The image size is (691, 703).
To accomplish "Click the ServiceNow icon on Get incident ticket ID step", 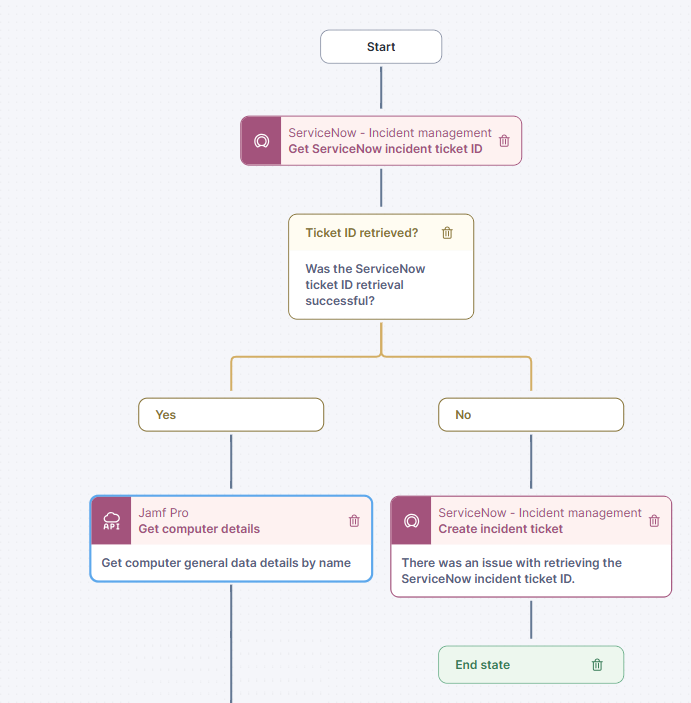I will point(261,141).
